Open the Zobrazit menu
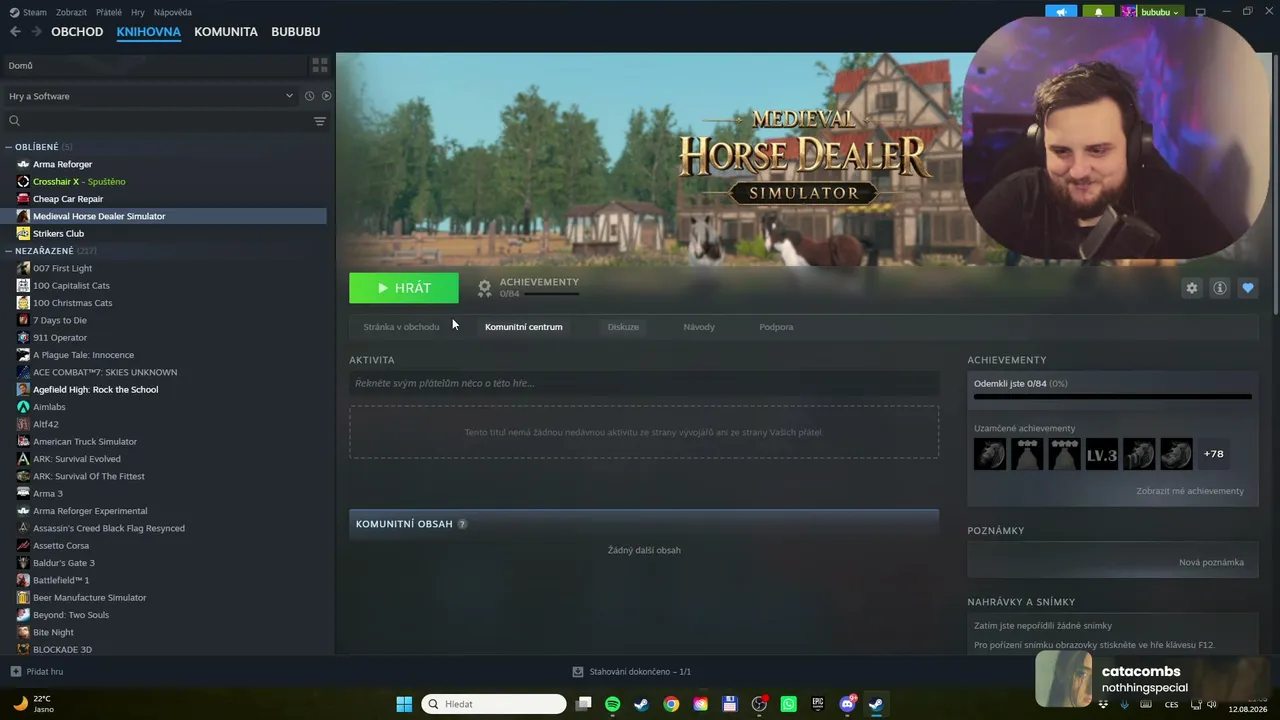The width and height of the screenshot is (1280, 720). [x=71, y=13]
